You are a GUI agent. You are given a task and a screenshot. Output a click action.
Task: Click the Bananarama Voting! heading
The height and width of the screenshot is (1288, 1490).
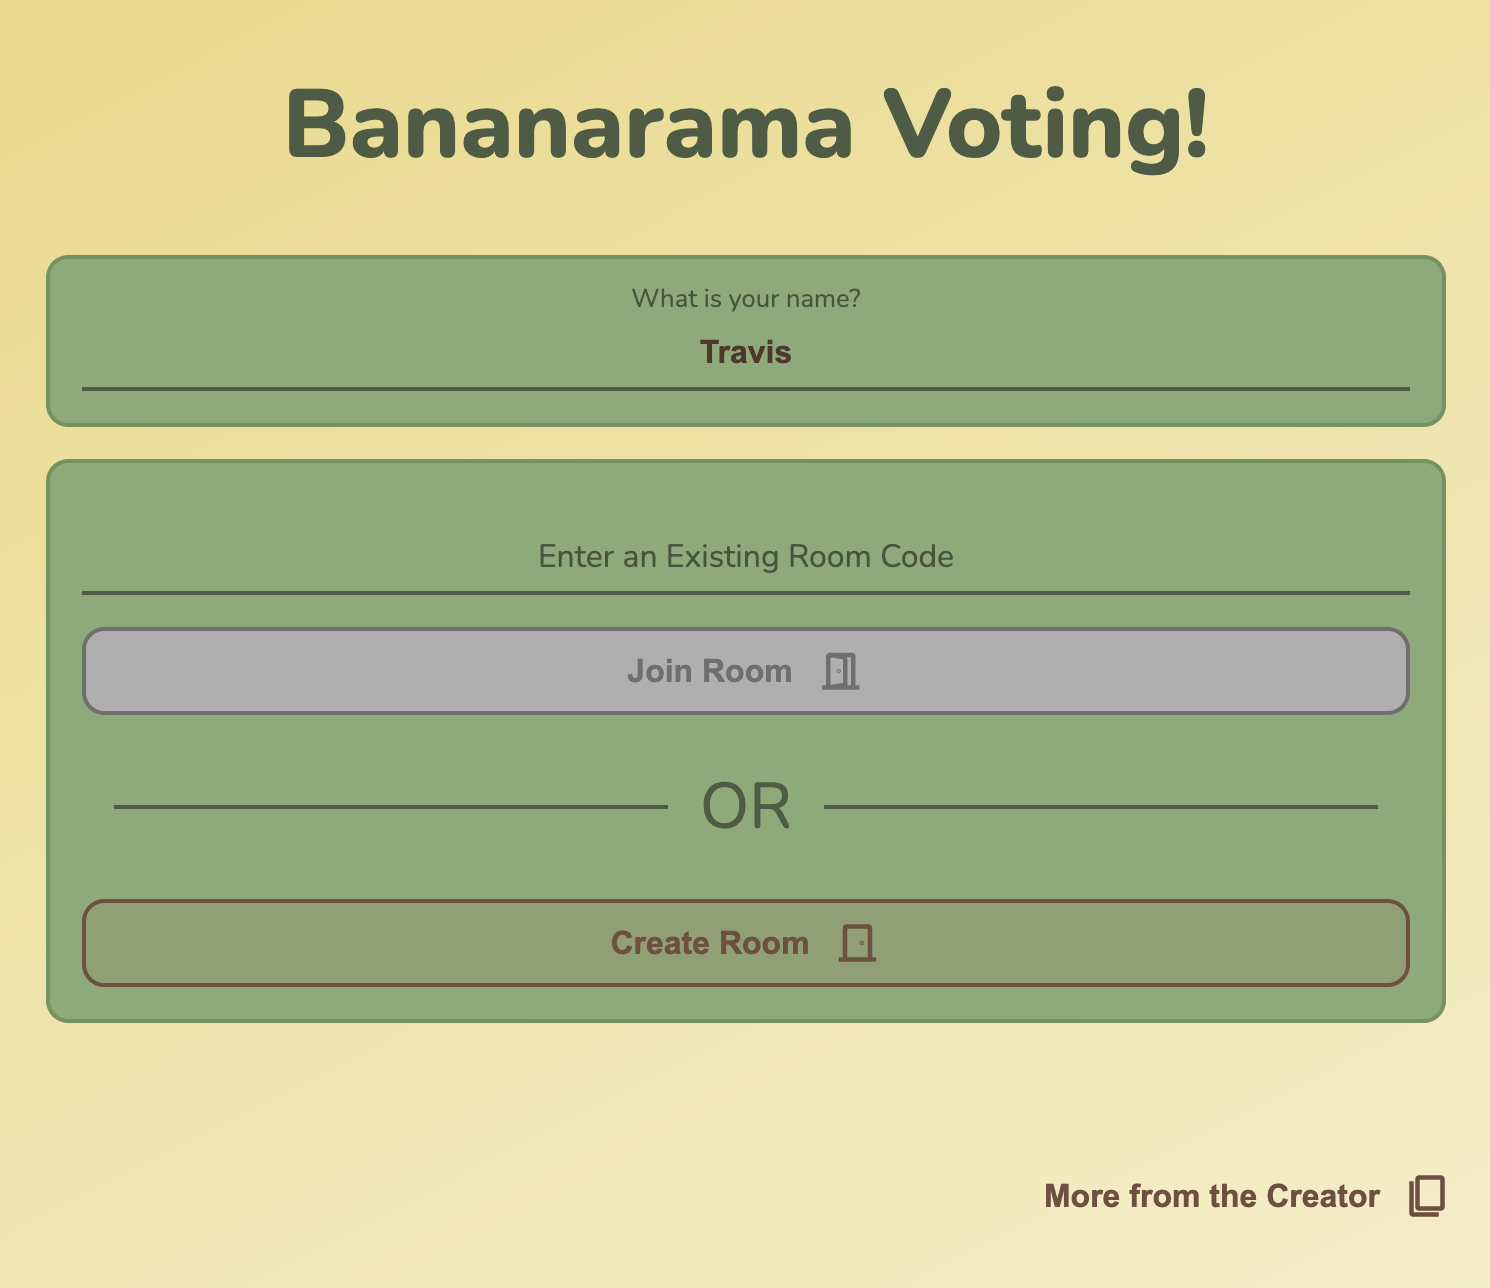tap(746, 125)
